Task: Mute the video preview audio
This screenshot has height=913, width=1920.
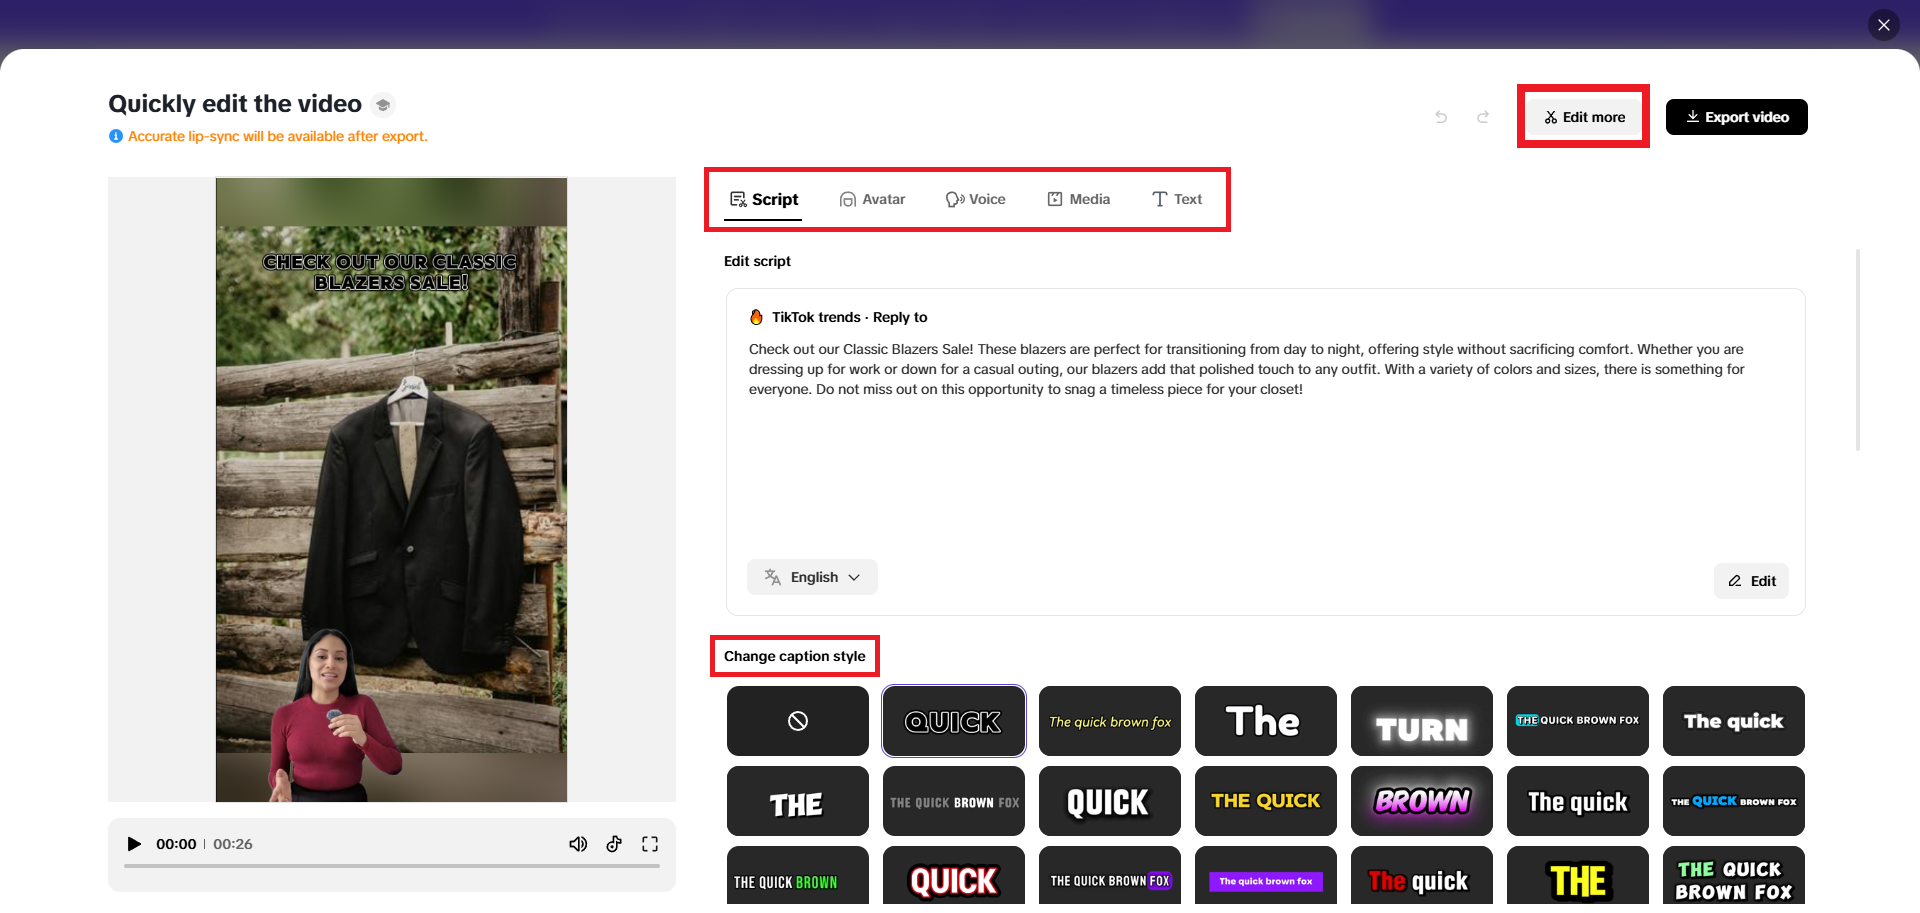Action: click(x=578, y=844)
